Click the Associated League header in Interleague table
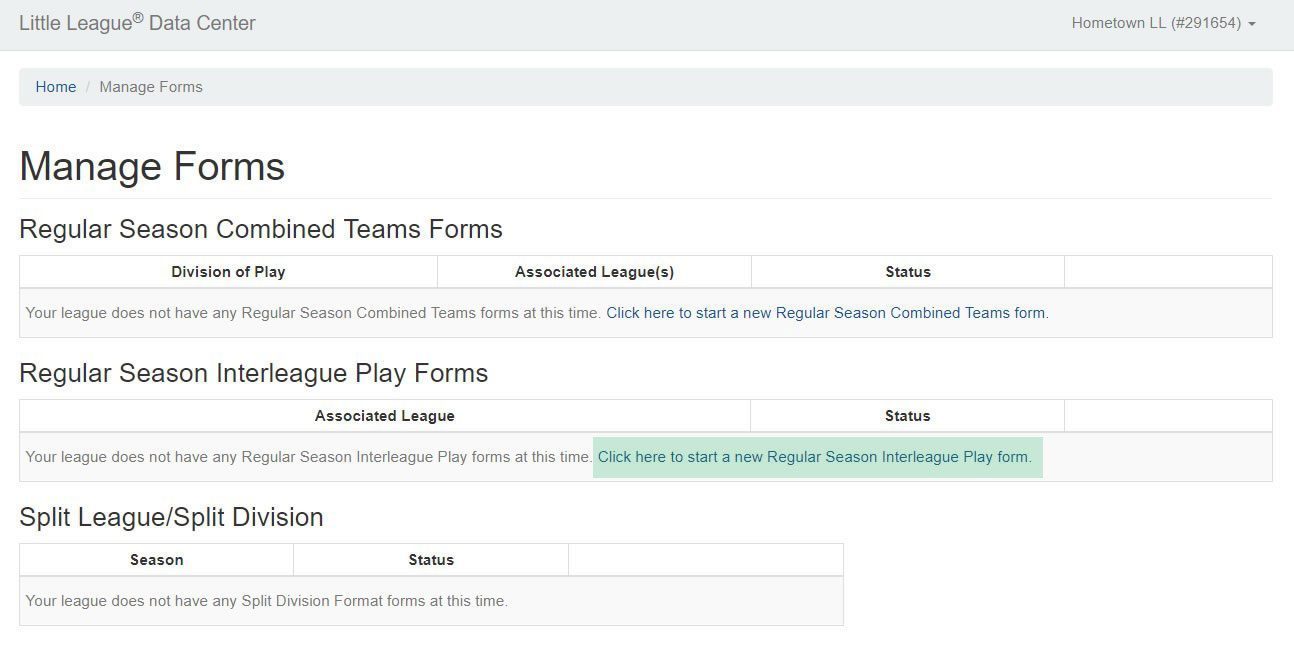1294x652 pixels. pyautogui.click(x=385, y=416)
